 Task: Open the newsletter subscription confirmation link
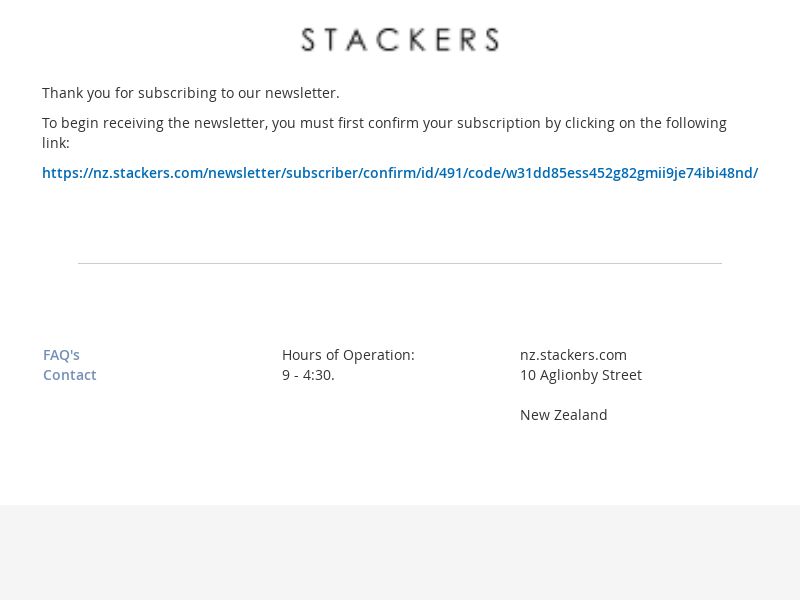point(400,173)
